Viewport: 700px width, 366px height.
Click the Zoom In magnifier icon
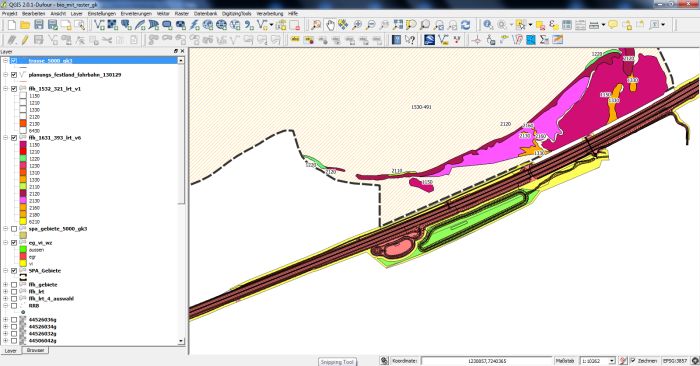pyautogui.click(x=357, y=25)
